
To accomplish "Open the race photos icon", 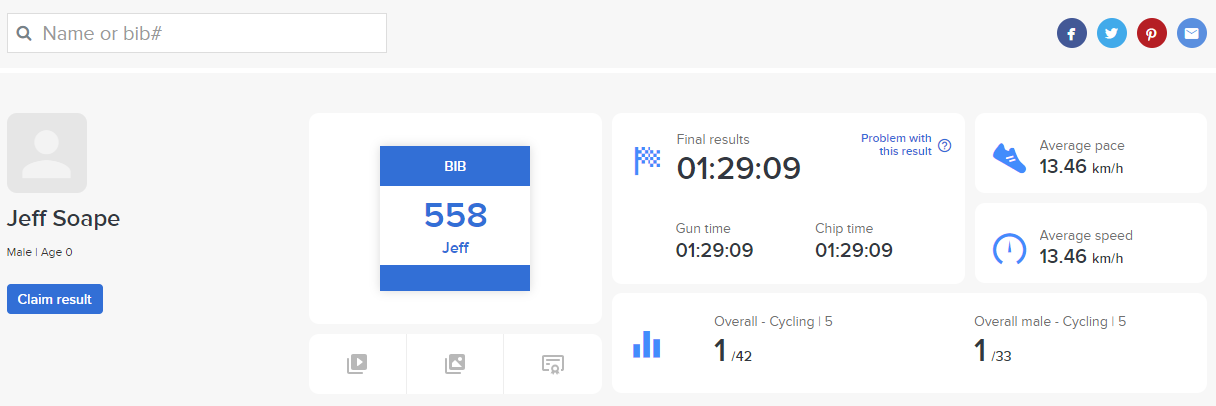I will click(x=455, y=364).
